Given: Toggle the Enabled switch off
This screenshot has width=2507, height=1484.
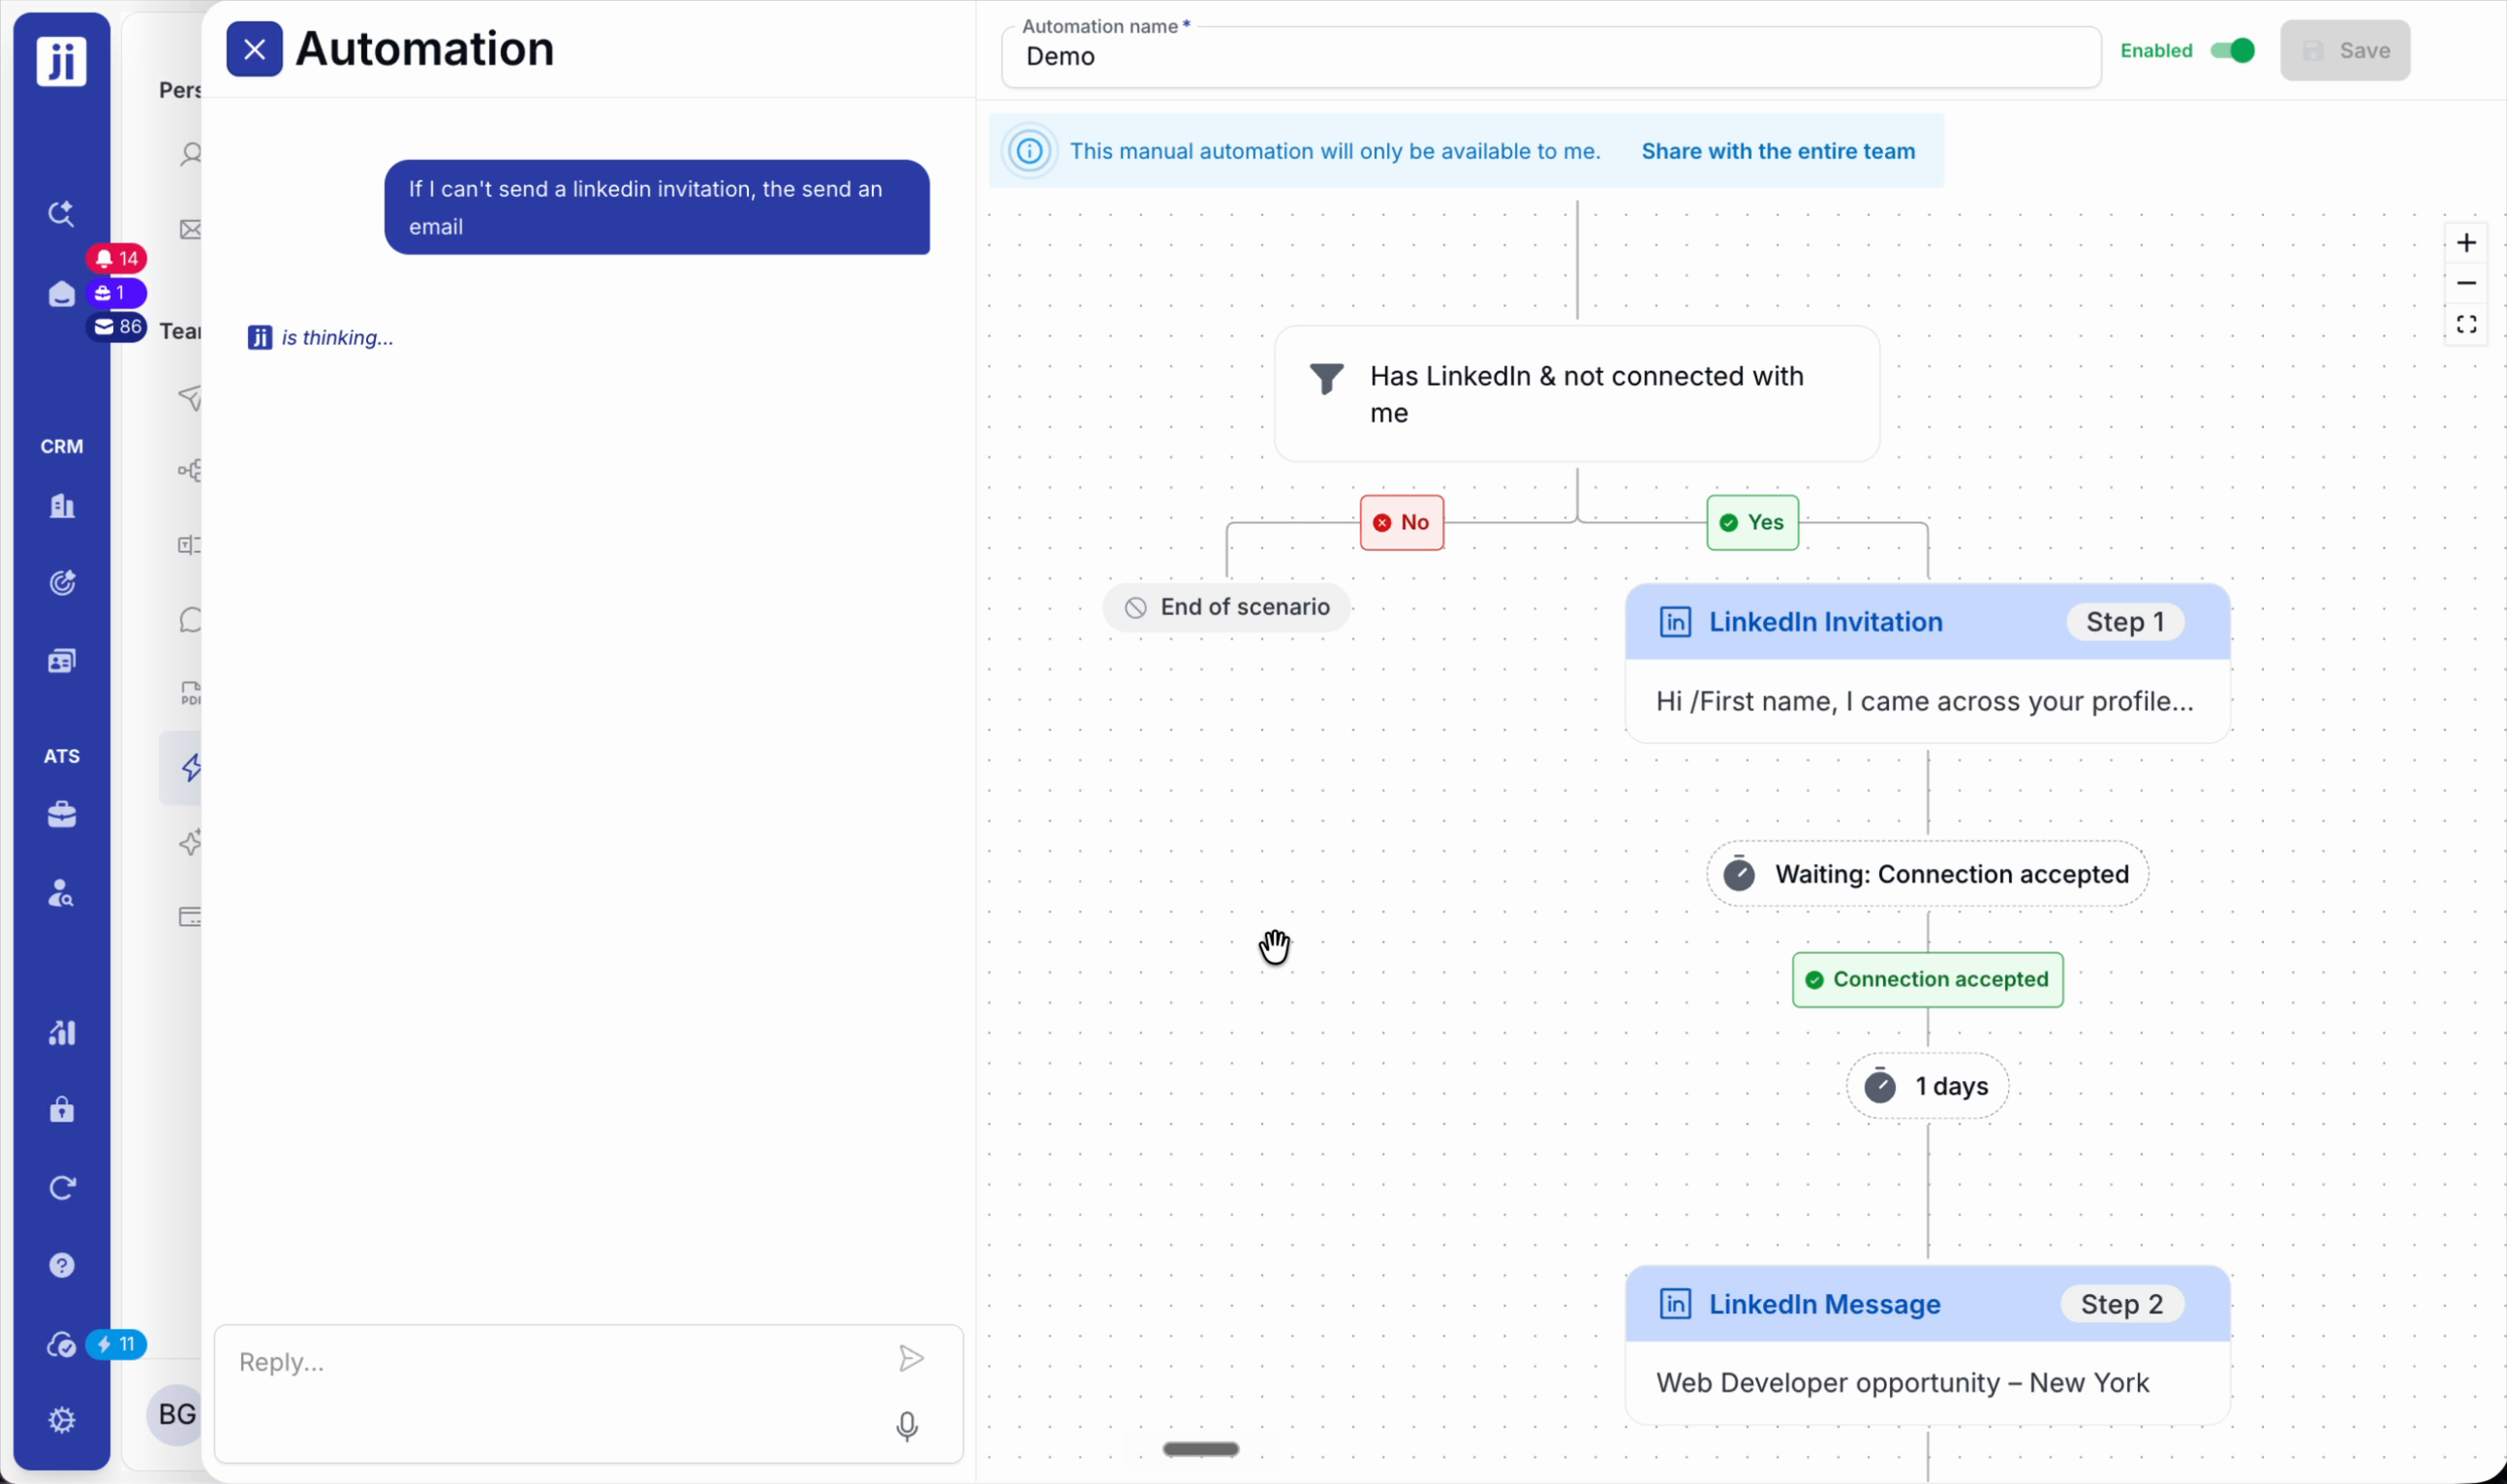Looking at the screenshot, I should coord(2232,50).
